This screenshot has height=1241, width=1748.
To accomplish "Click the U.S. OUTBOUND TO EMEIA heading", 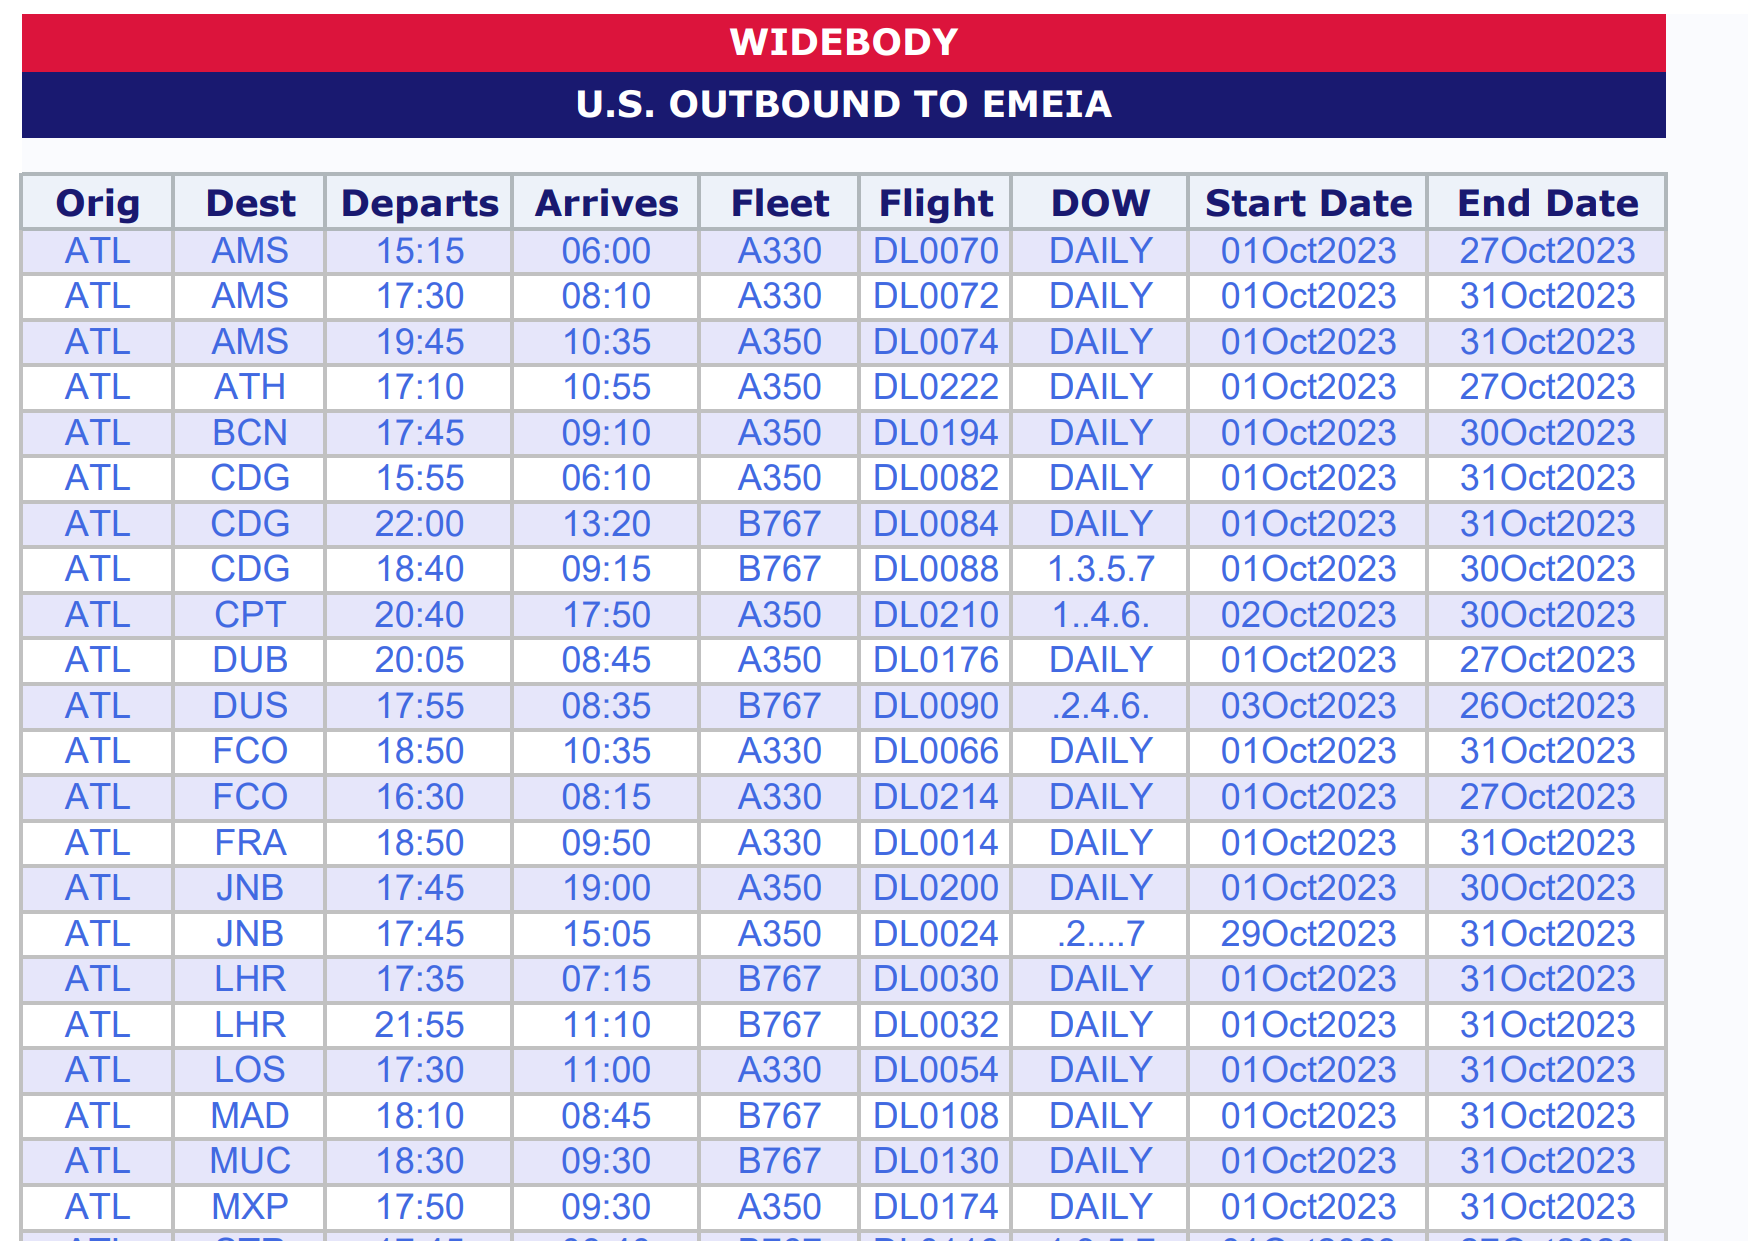I will [844, 104].
